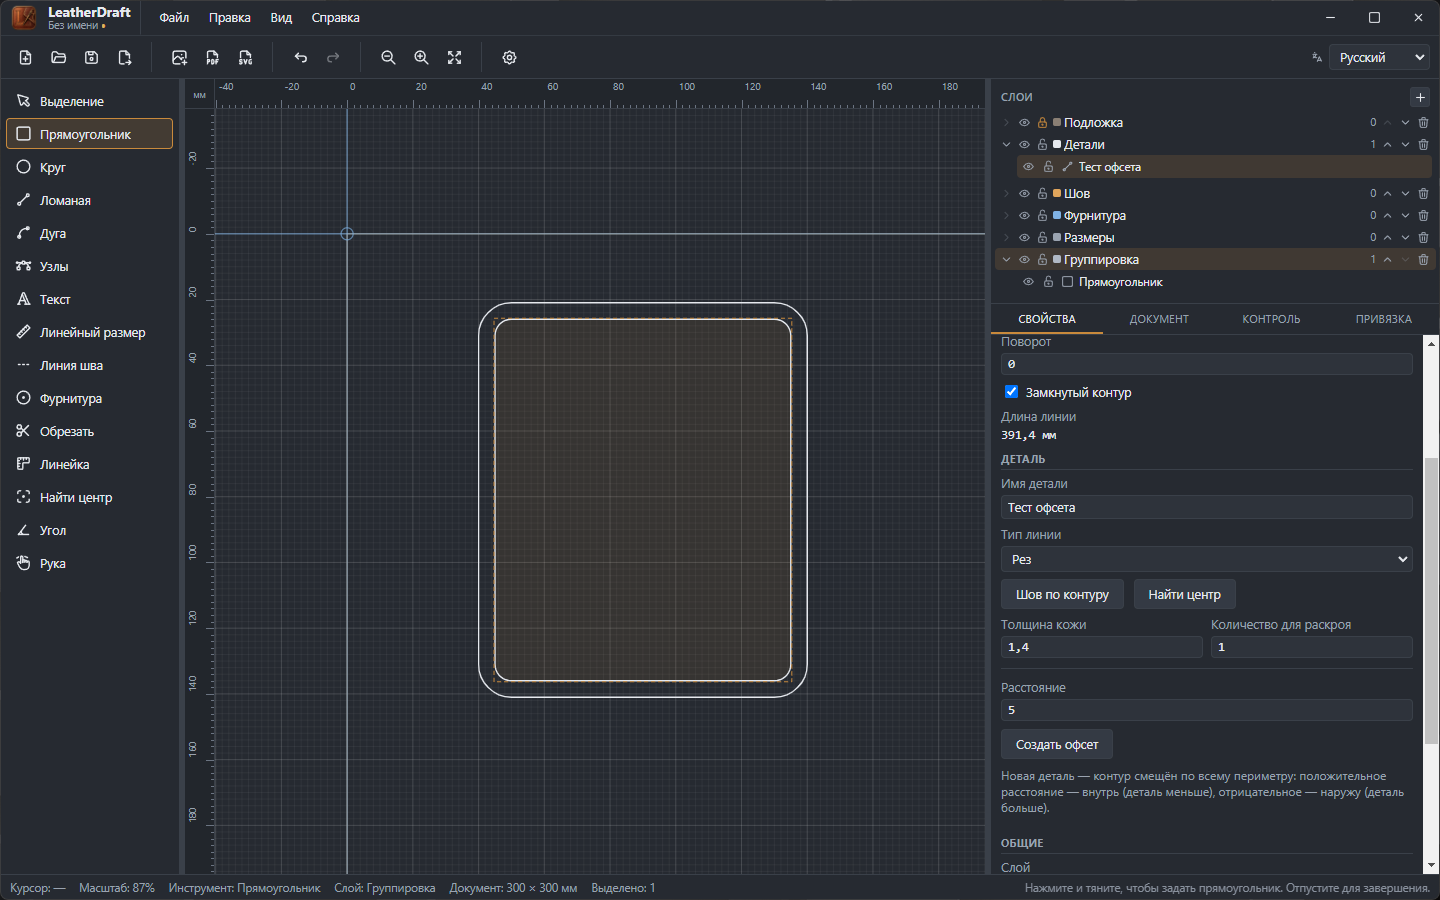Open the Правка menu
Image resolution: width=1440 pixels, height=900 pixels.
click(230, 18)
